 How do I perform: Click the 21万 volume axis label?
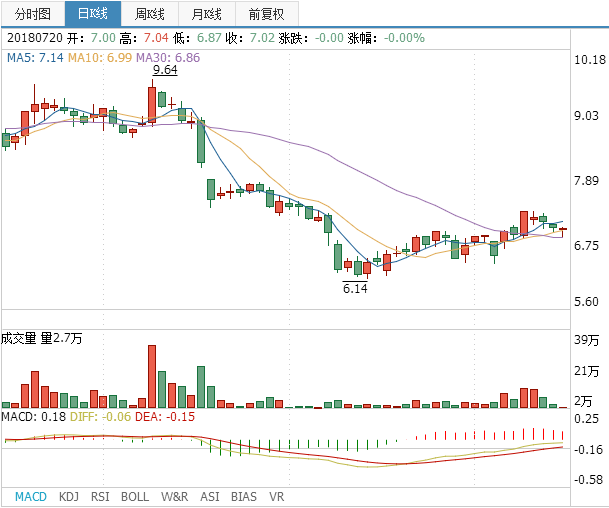(586, 371)
